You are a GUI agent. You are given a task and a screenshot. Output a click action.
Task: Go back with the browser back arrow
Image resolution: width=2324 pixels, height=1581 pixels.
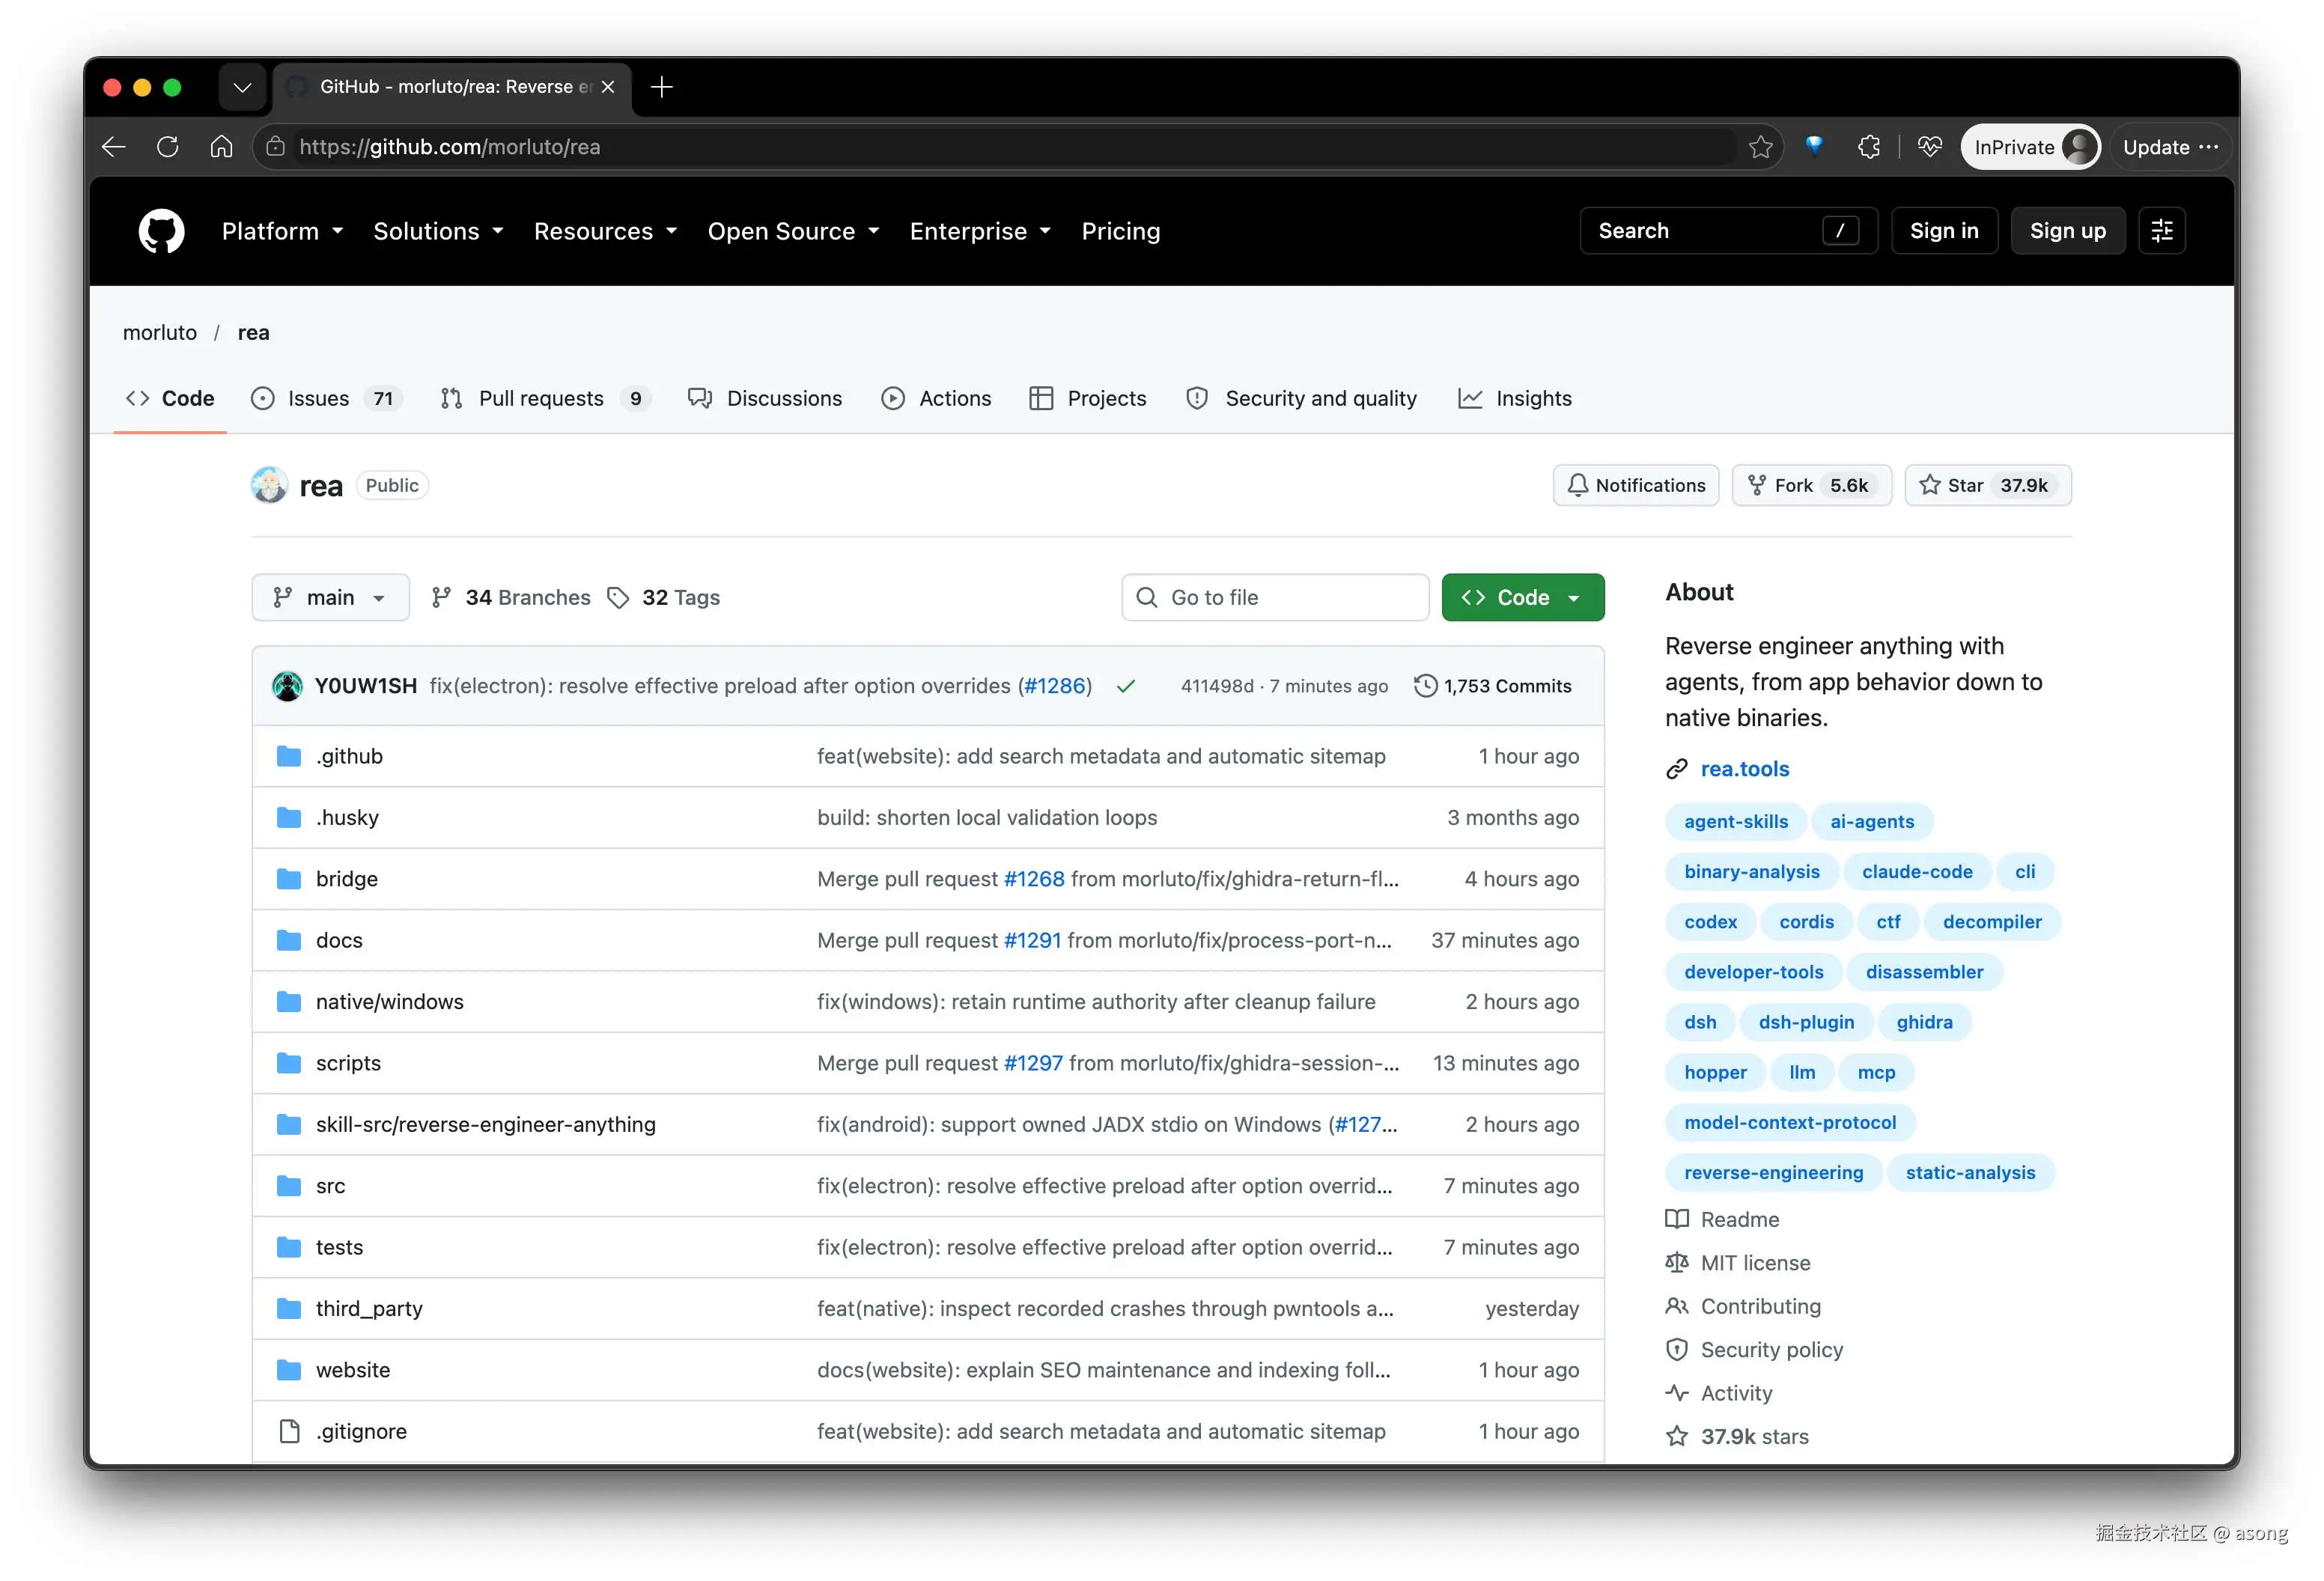[x=114, y=147]
